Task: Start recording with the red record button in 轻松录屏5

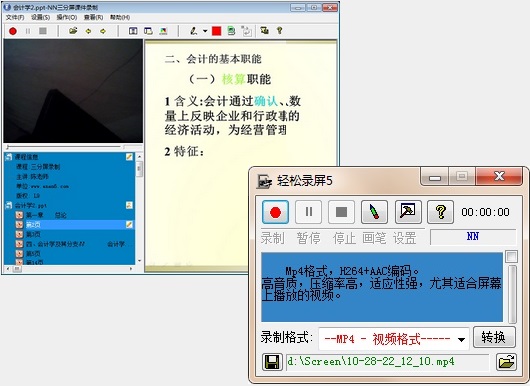Action: (275, 212)
